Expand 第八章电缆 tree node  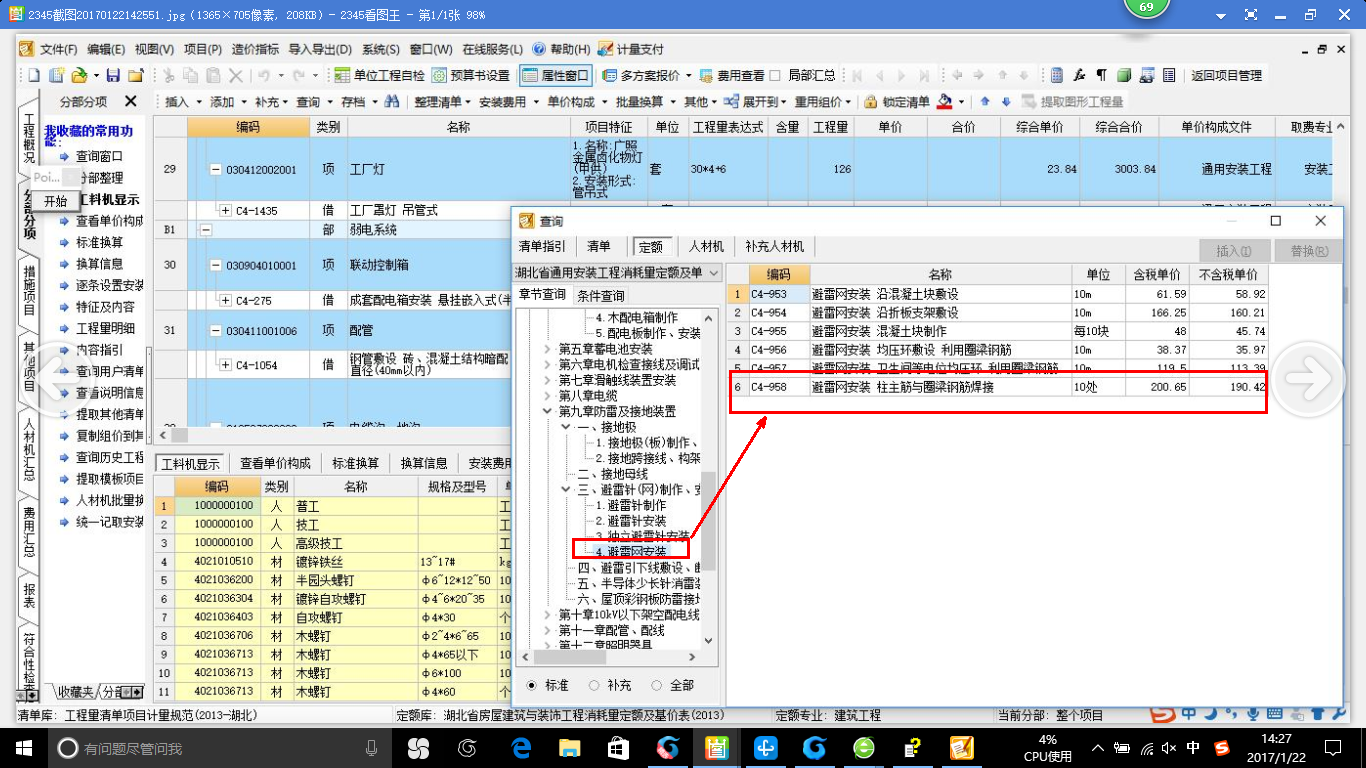point(547,396)
